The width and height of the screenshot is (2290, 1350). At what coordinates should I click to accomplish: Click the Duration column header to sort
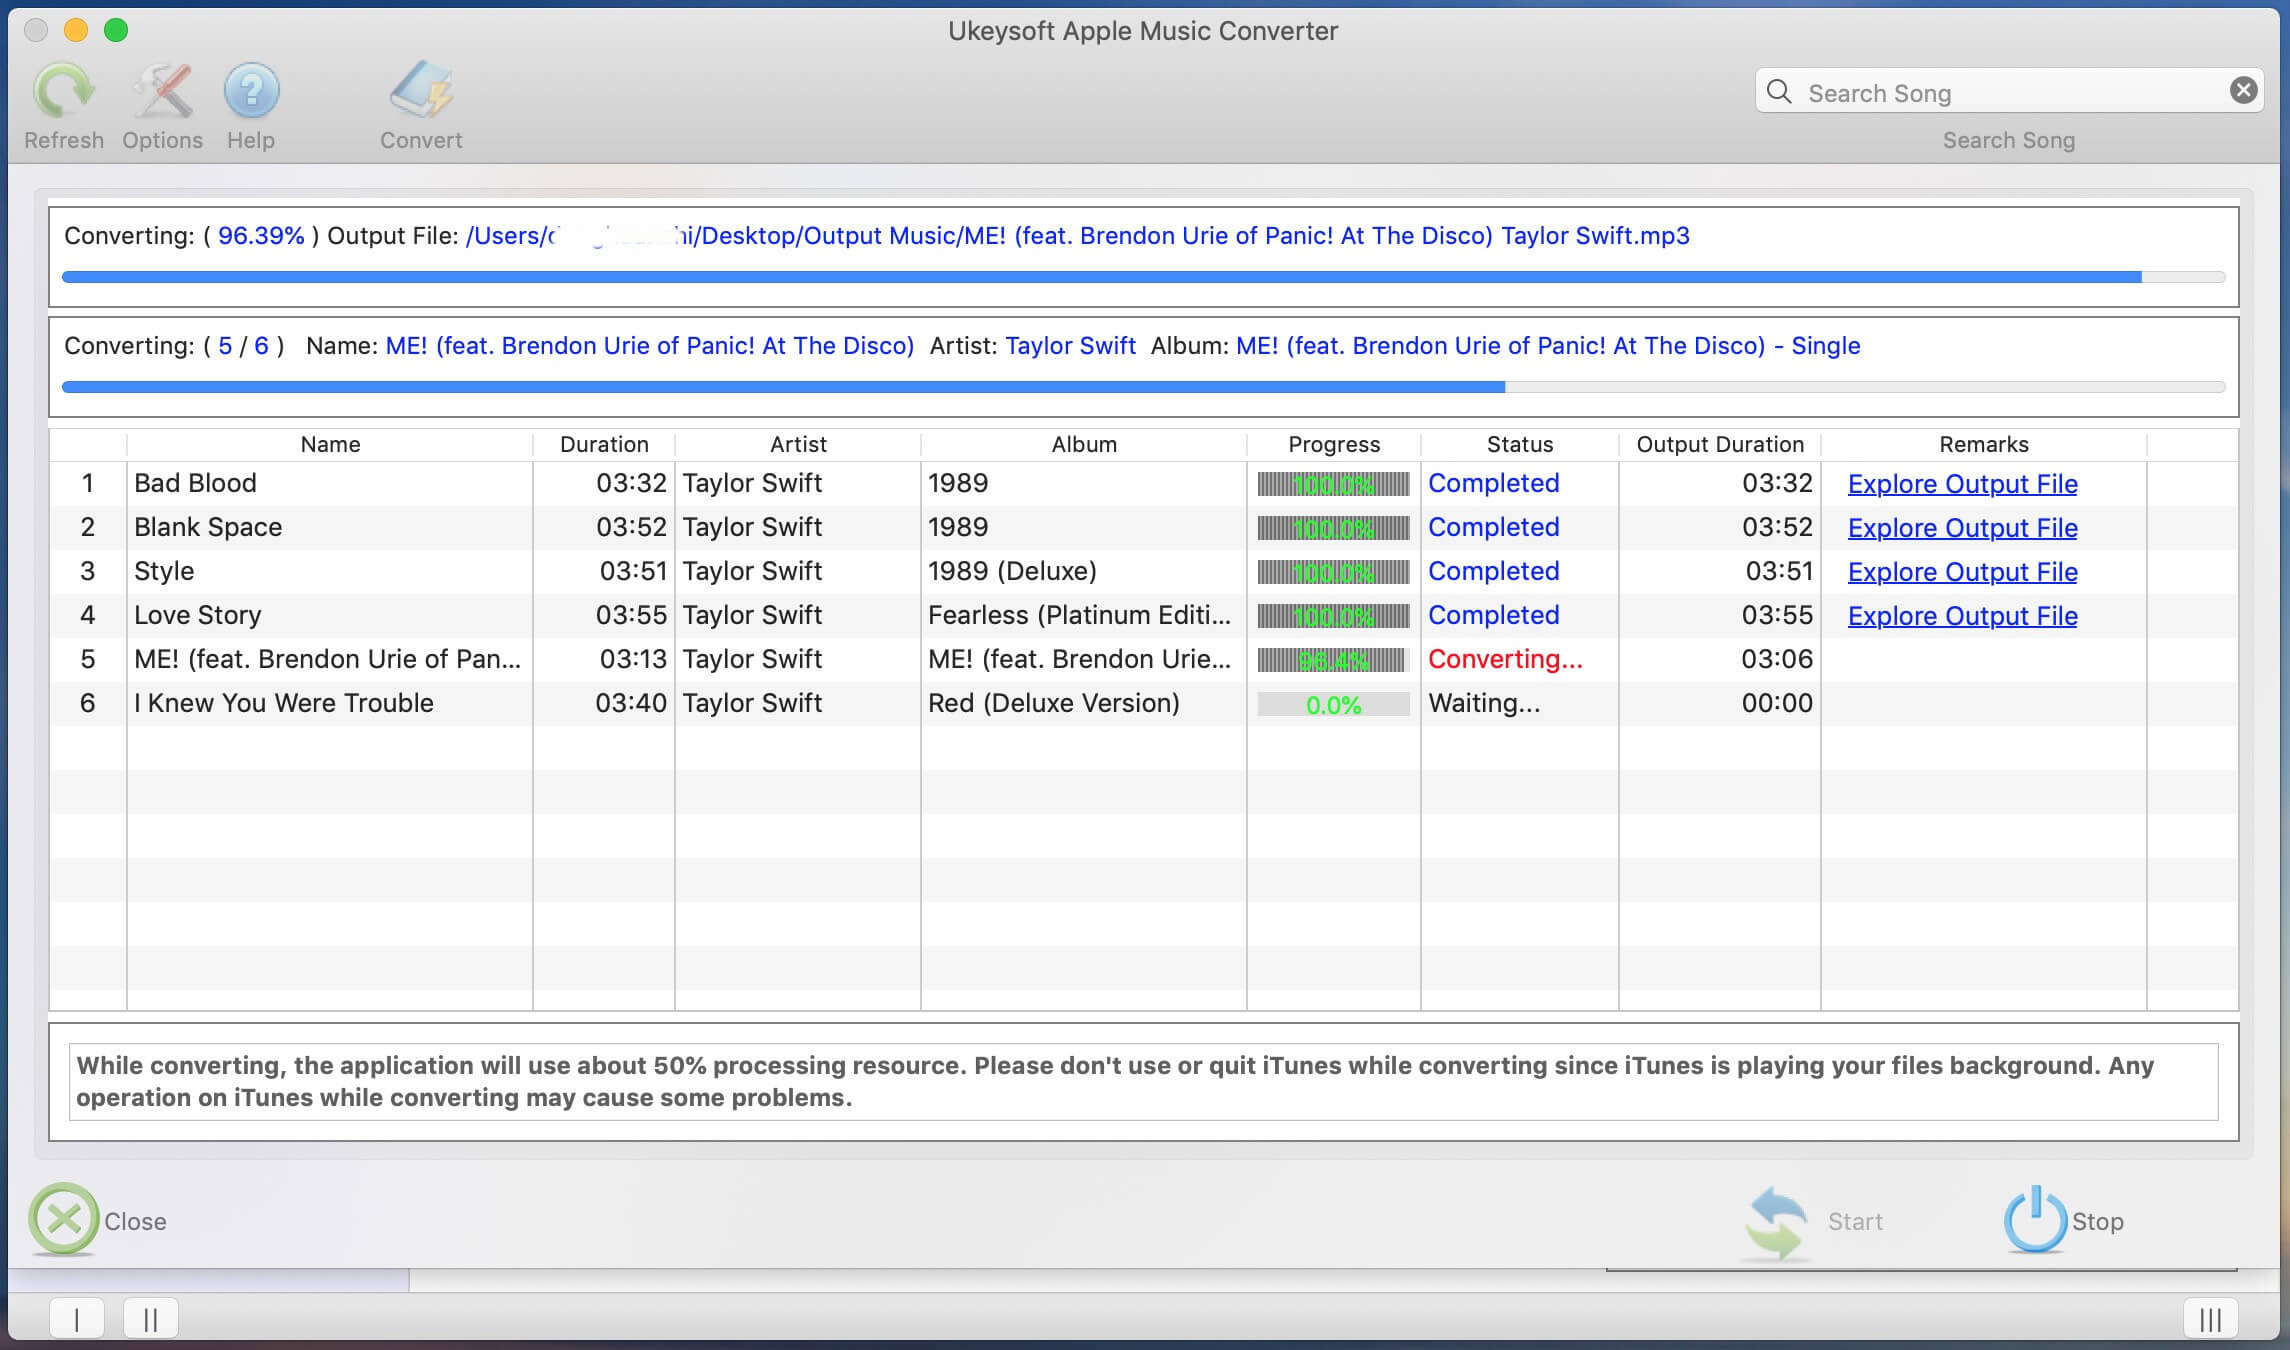pyautogui.click(x=603, y=444)
